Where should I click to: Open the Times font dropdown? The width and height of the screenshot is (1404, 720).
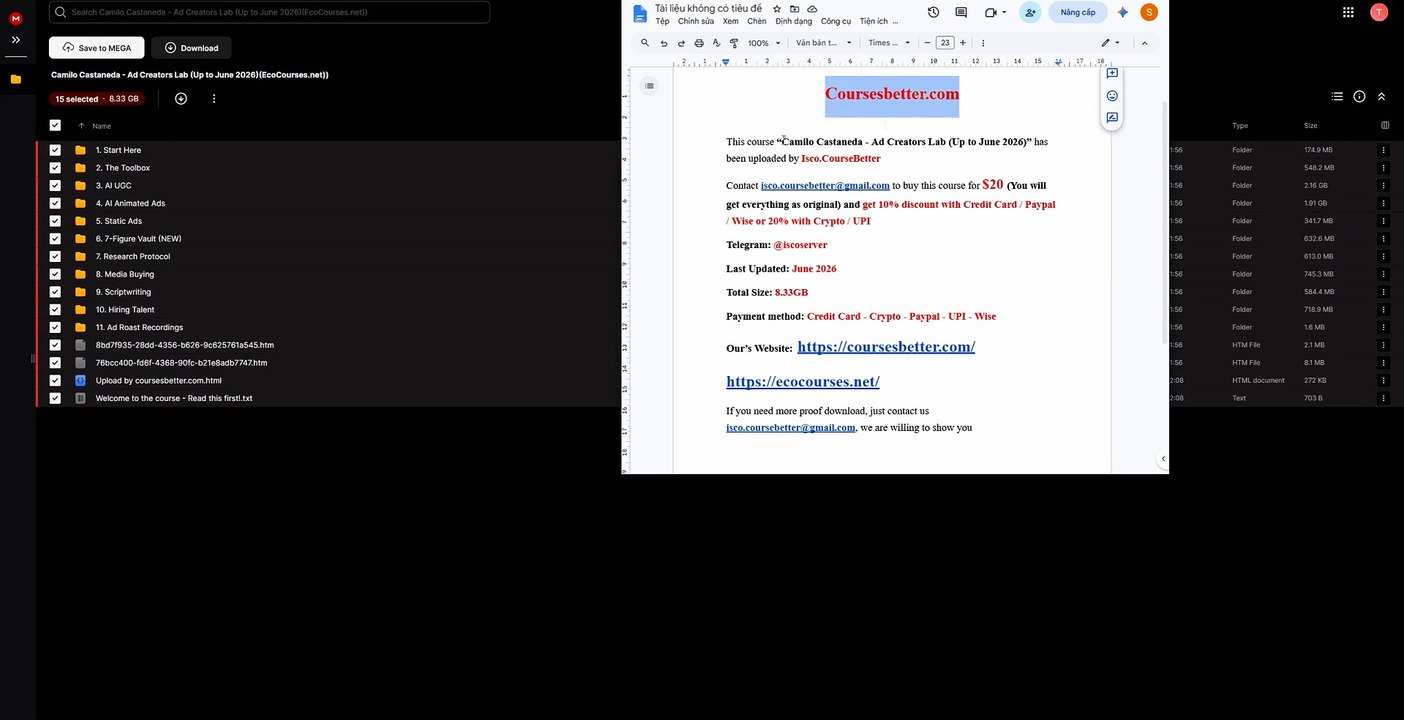(x=890, y=43)
